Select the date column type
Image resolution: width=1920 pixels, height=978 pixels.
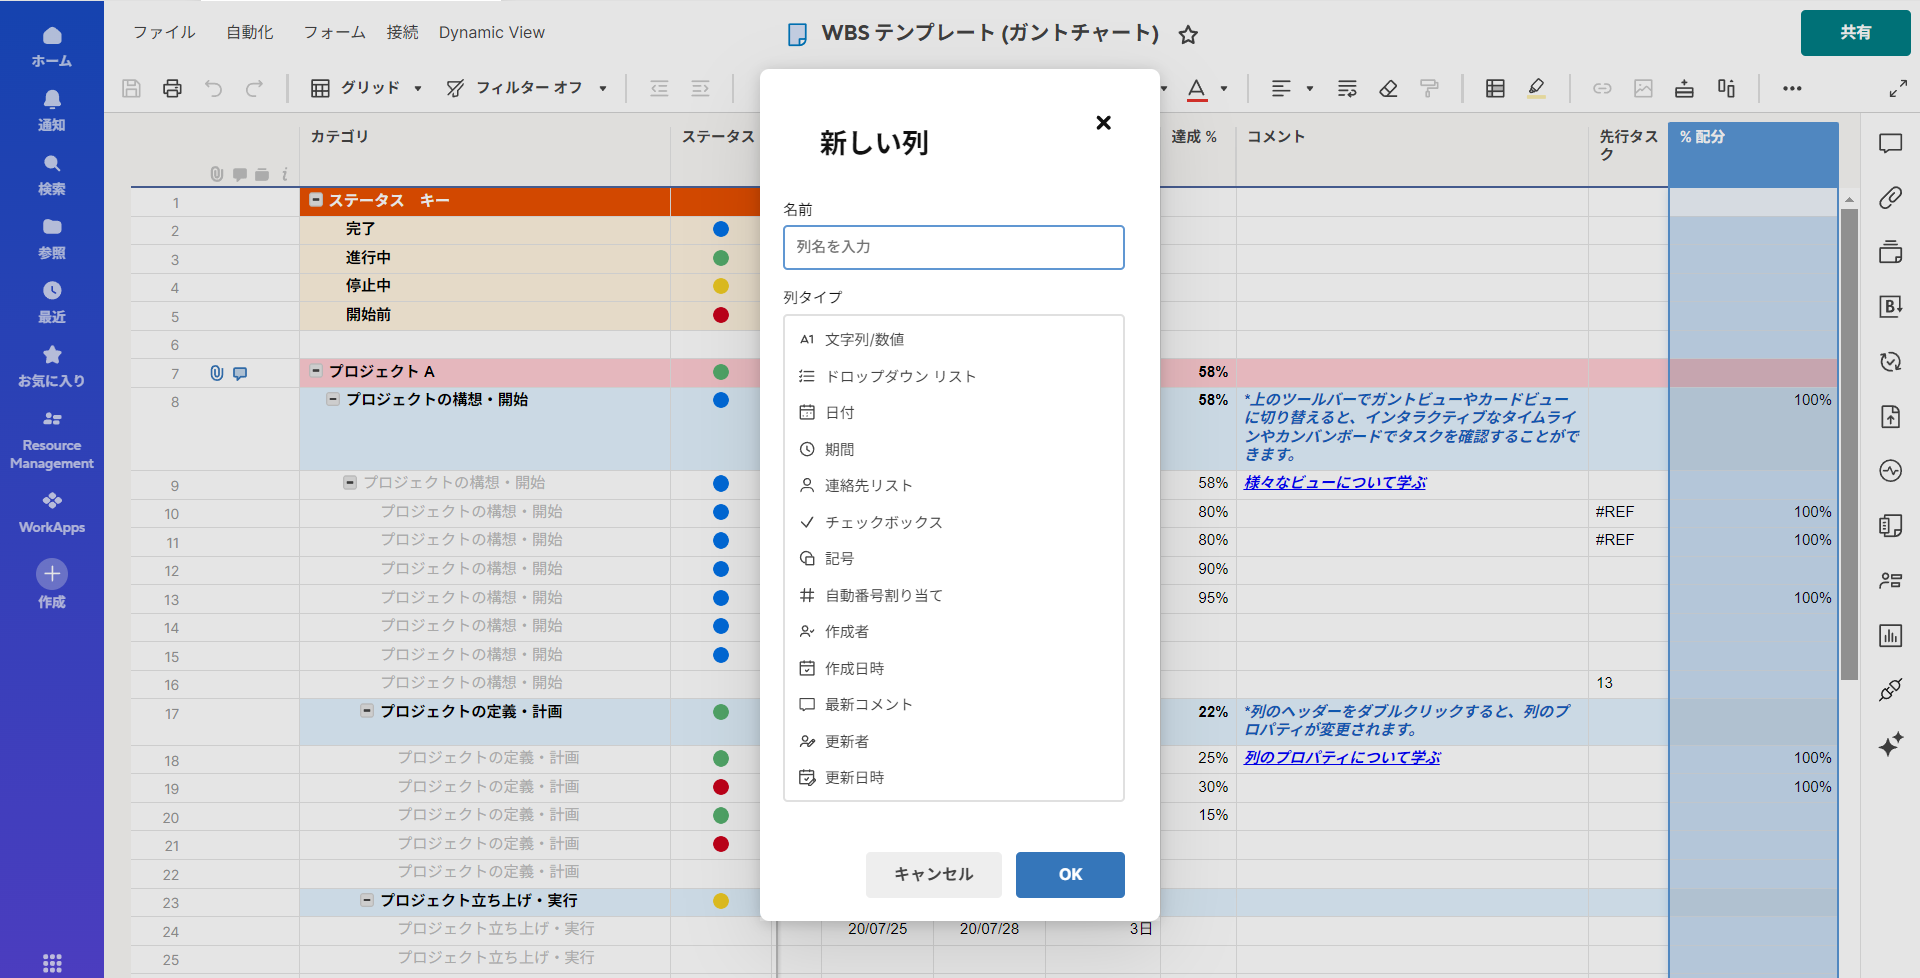coord(839,413)
